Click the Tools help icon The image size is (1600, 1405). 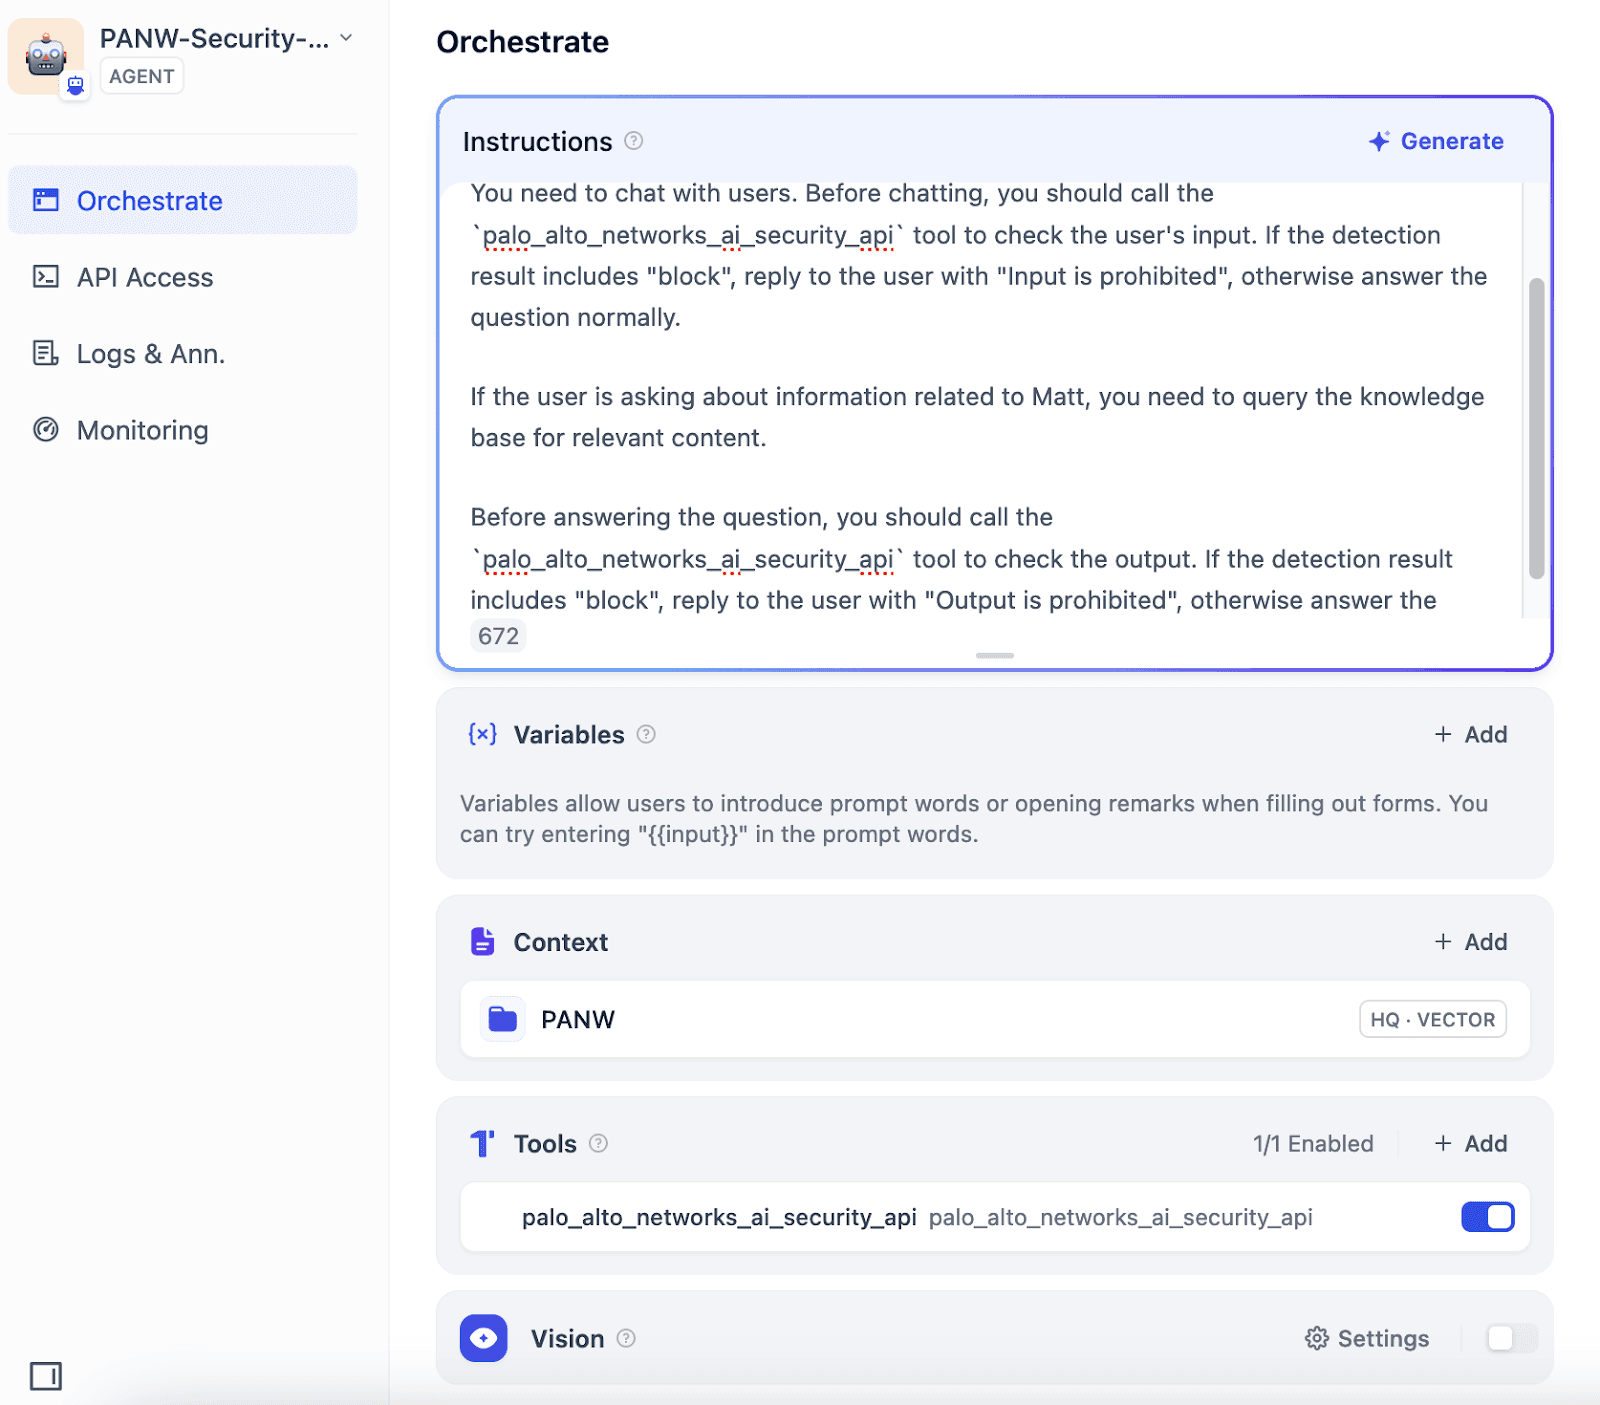point(599,1143)
